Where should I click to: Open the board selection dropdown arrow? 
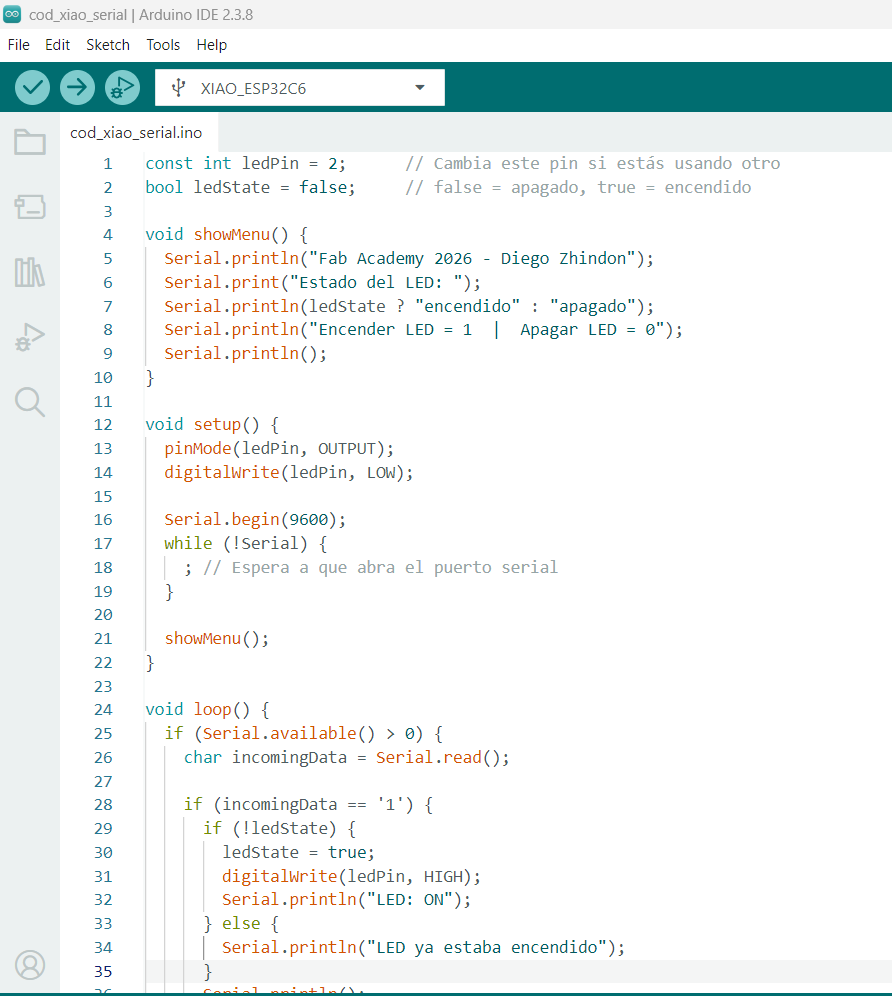pyautogui.click(x=420, y=87)
